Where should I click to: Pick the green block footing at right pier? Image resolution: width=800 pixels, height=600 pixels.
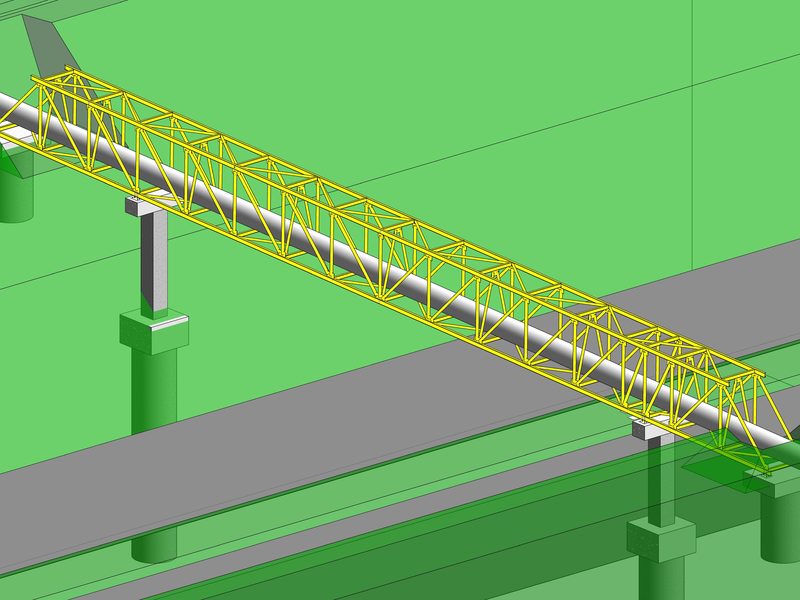tap(661, 540)
